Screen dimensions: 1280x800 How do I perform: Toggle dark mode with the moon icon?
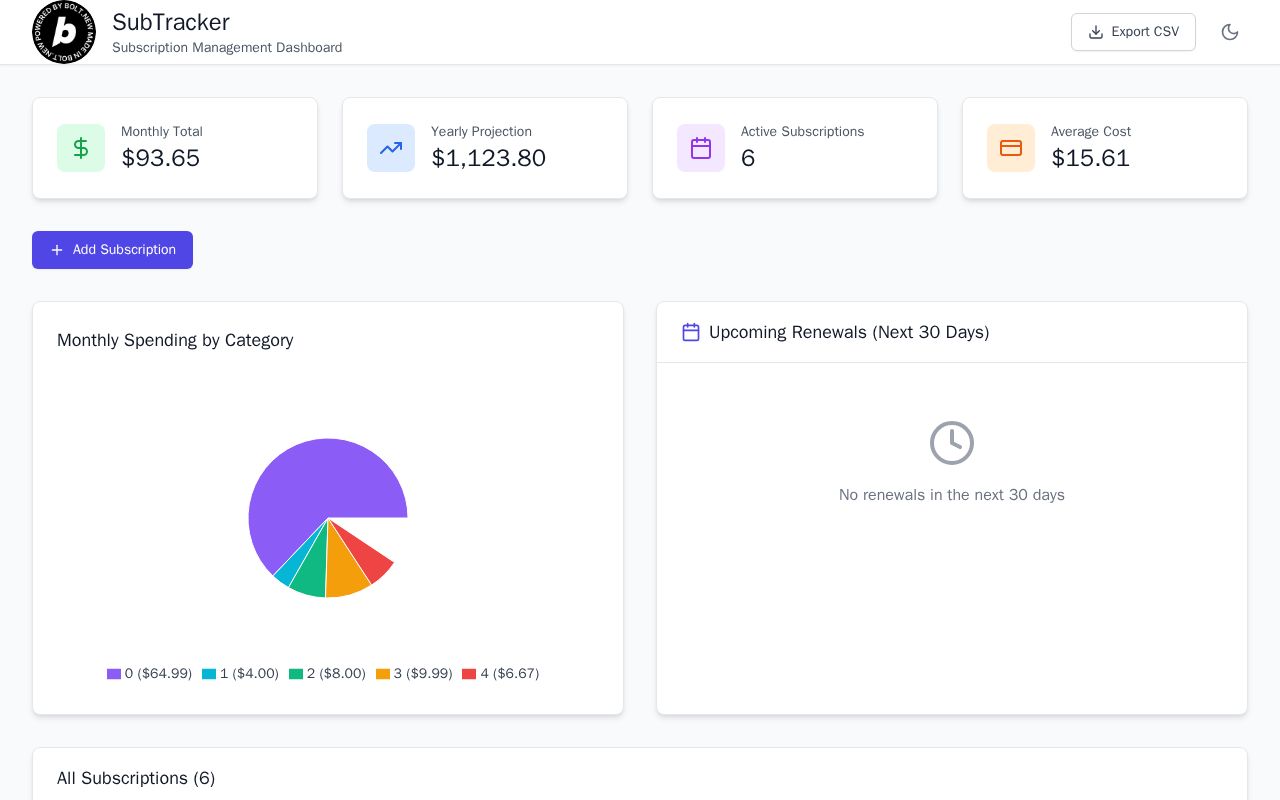[x=1230, y=32]
